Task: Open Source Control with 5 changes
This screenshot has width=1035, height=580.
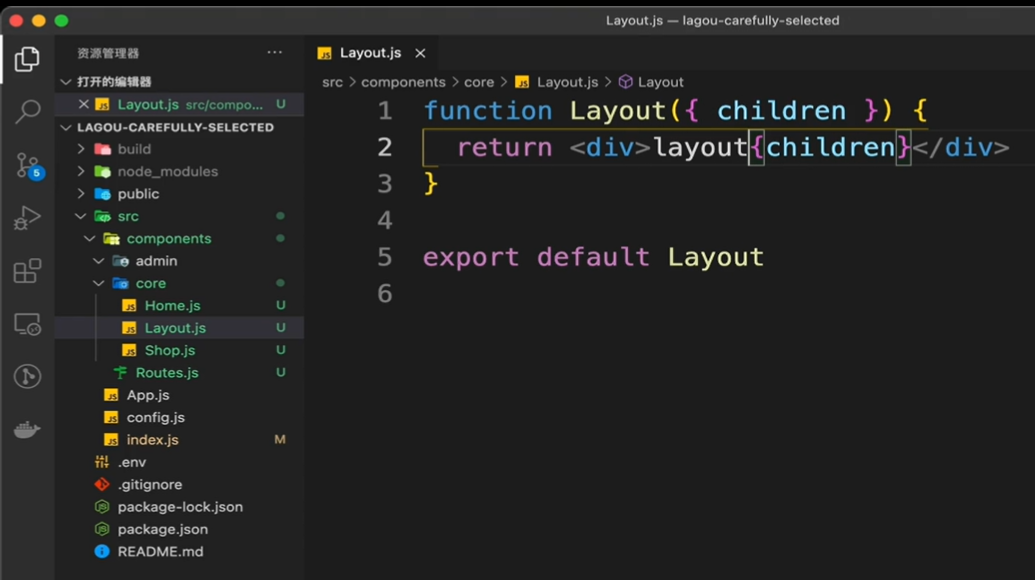Action: [27, 165]
